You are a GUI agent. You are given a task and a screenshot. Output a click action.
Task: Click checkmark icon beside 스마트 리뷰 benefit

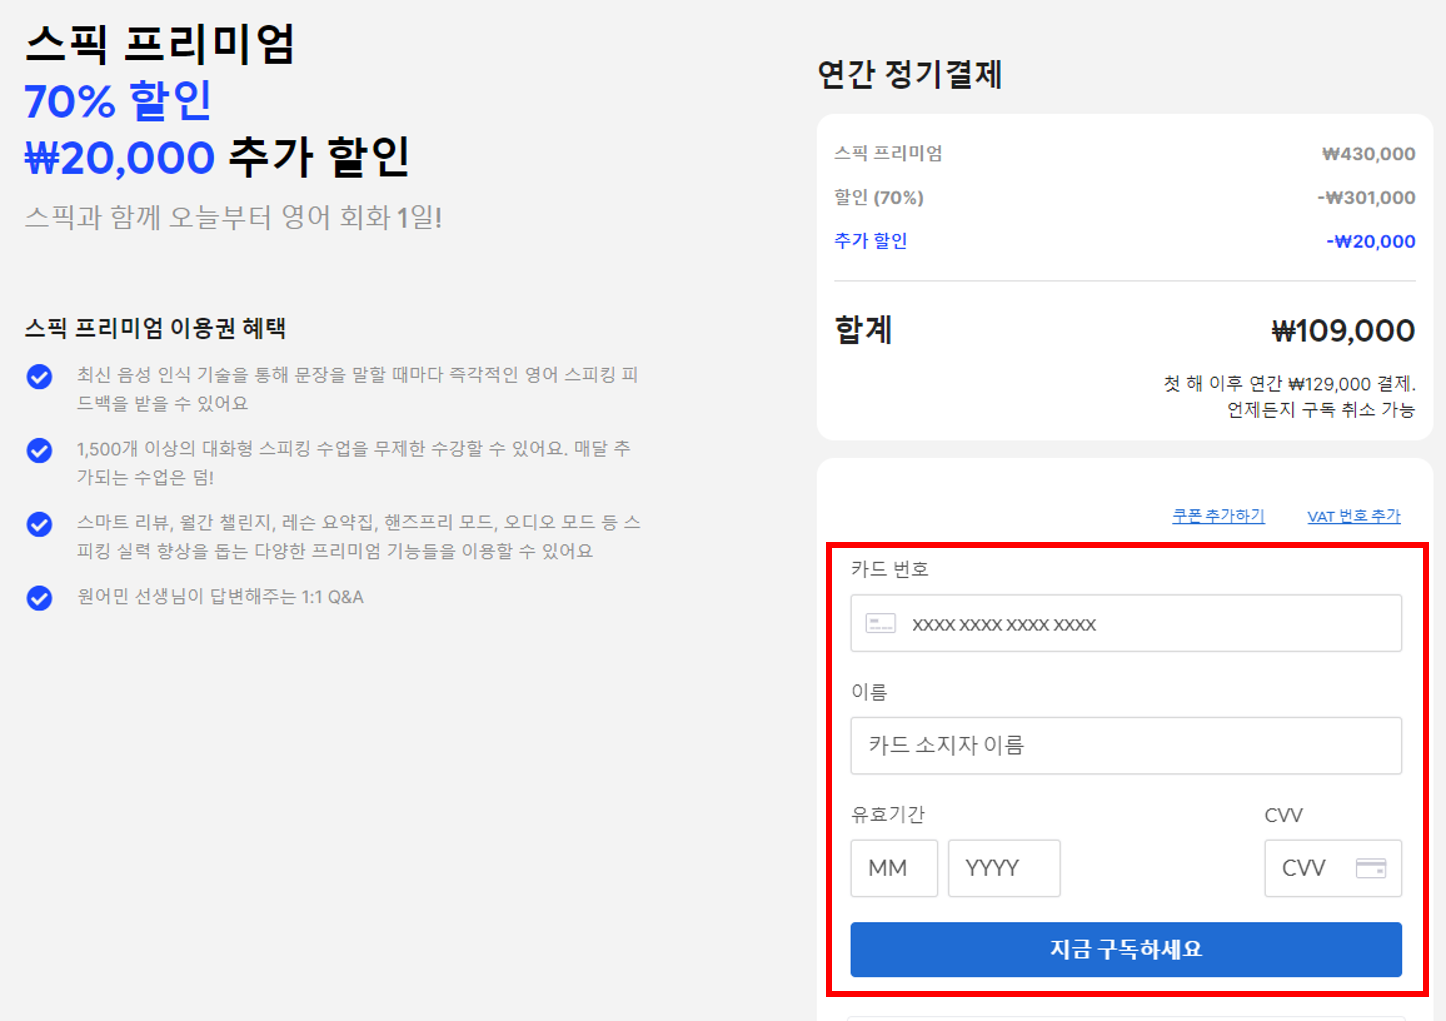pos(39,524)
